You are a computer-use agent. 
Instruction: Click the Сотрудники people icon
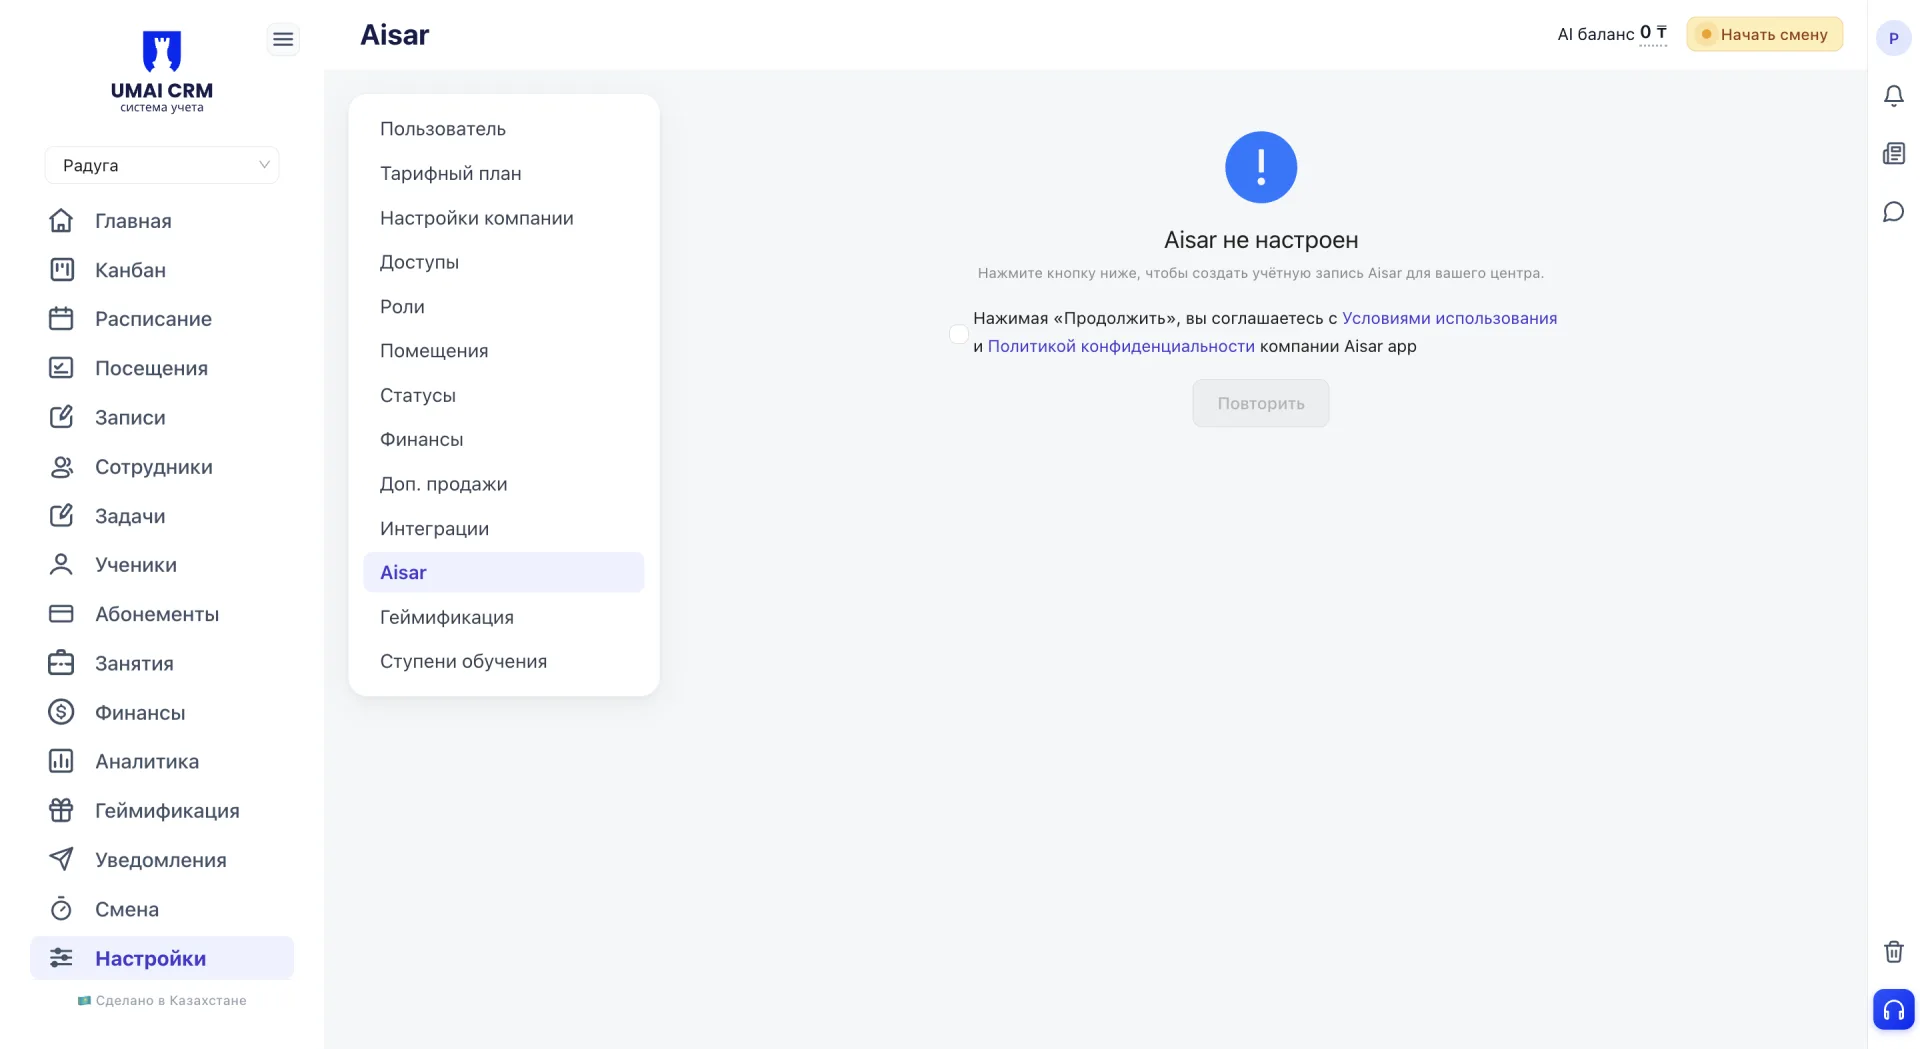(x=61, y=466)
